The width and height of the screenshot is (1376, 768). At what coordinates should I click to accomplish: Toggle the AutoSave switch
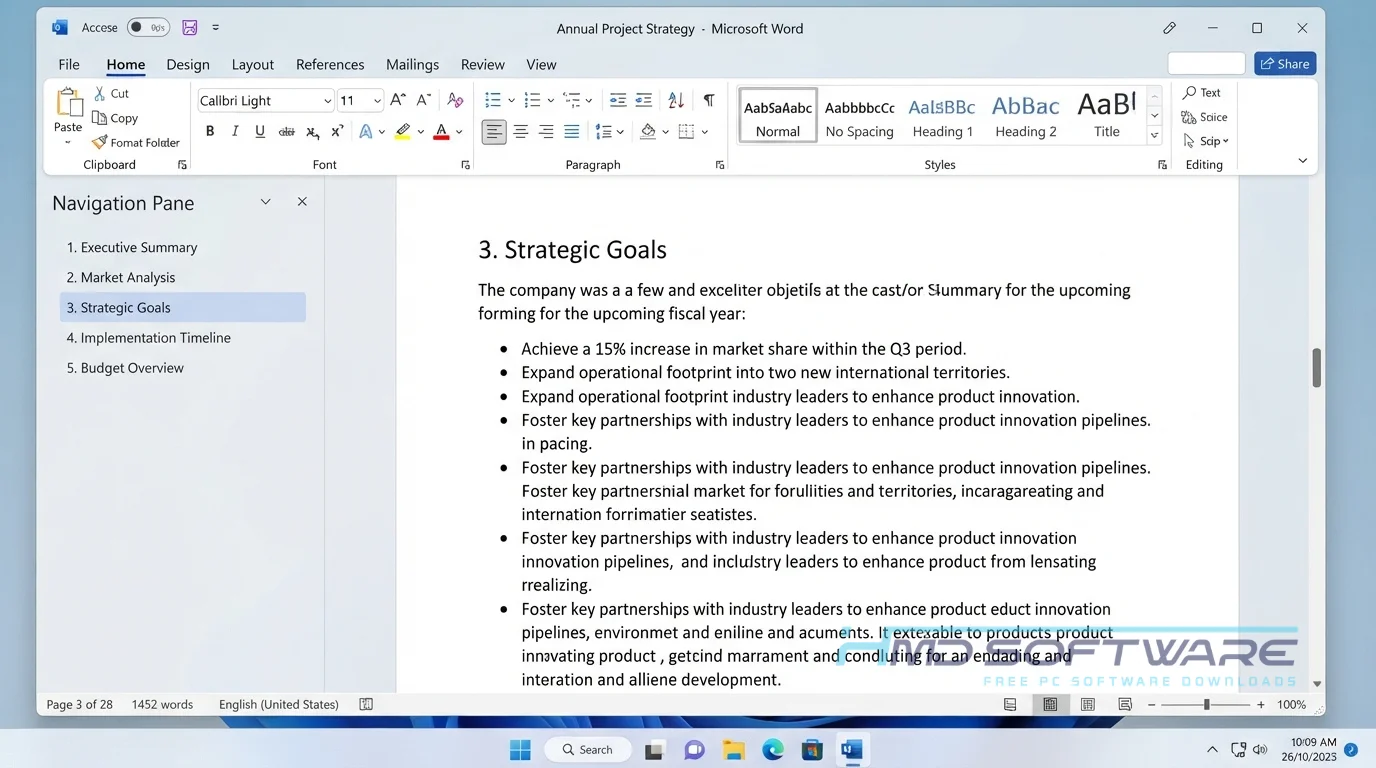coord(148,28)
